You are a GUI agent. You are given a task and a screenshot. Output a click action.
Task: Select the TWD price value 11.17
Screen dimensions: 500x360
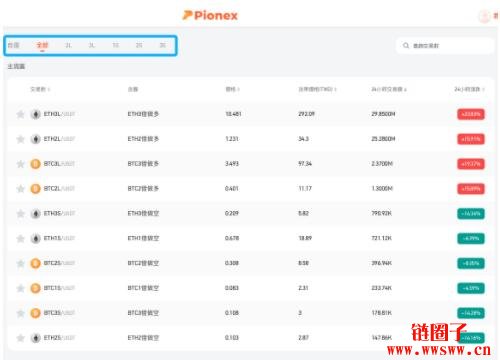pos(305,189)
